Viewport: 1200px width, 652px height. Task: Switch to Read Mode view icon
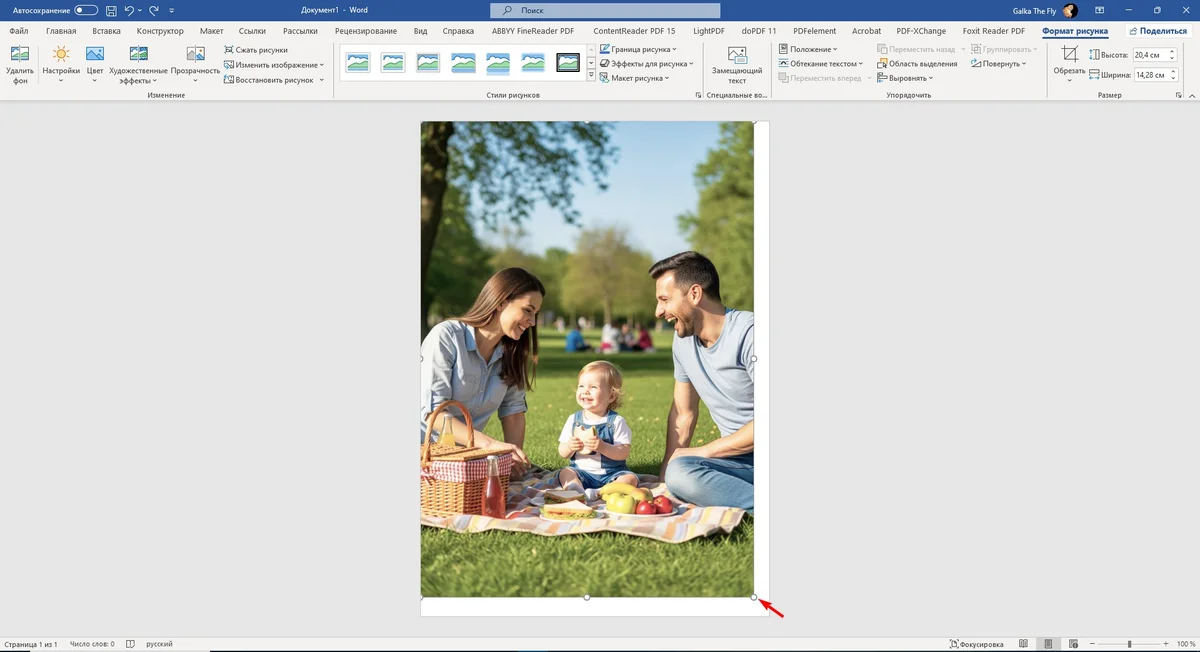[1023, 644]
